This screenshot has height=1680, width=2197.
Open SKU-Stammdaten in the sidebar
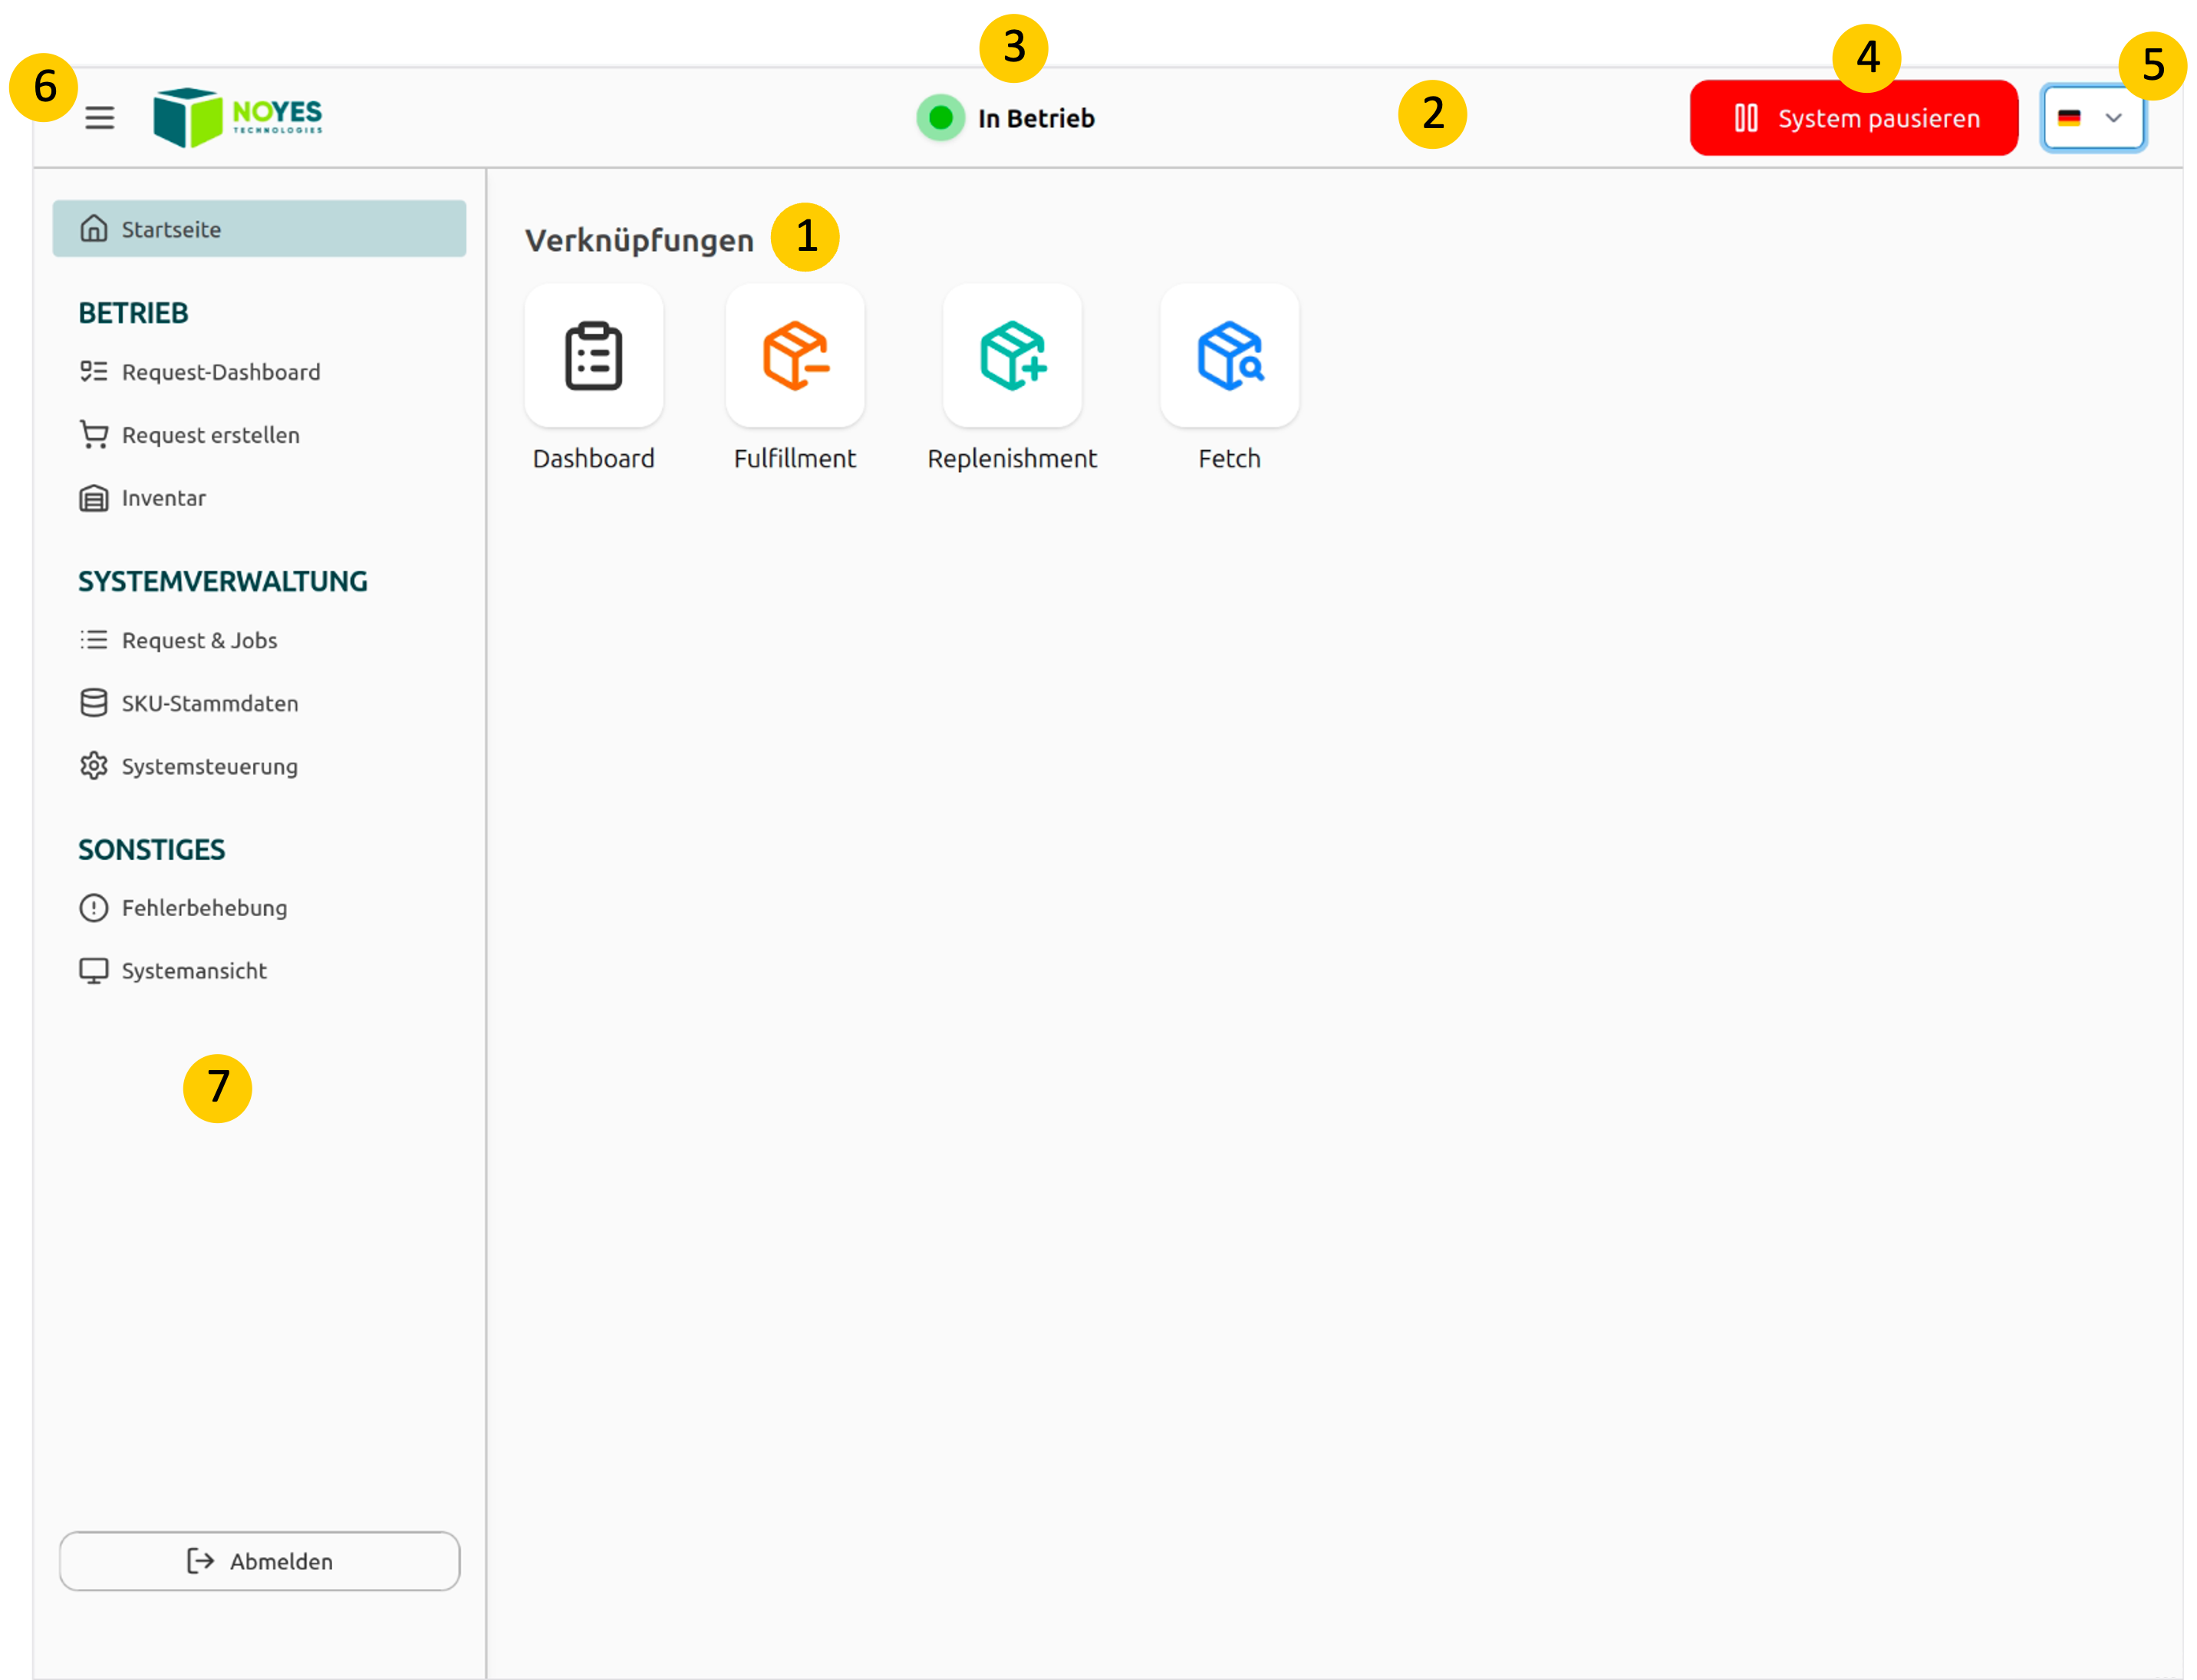189,703
